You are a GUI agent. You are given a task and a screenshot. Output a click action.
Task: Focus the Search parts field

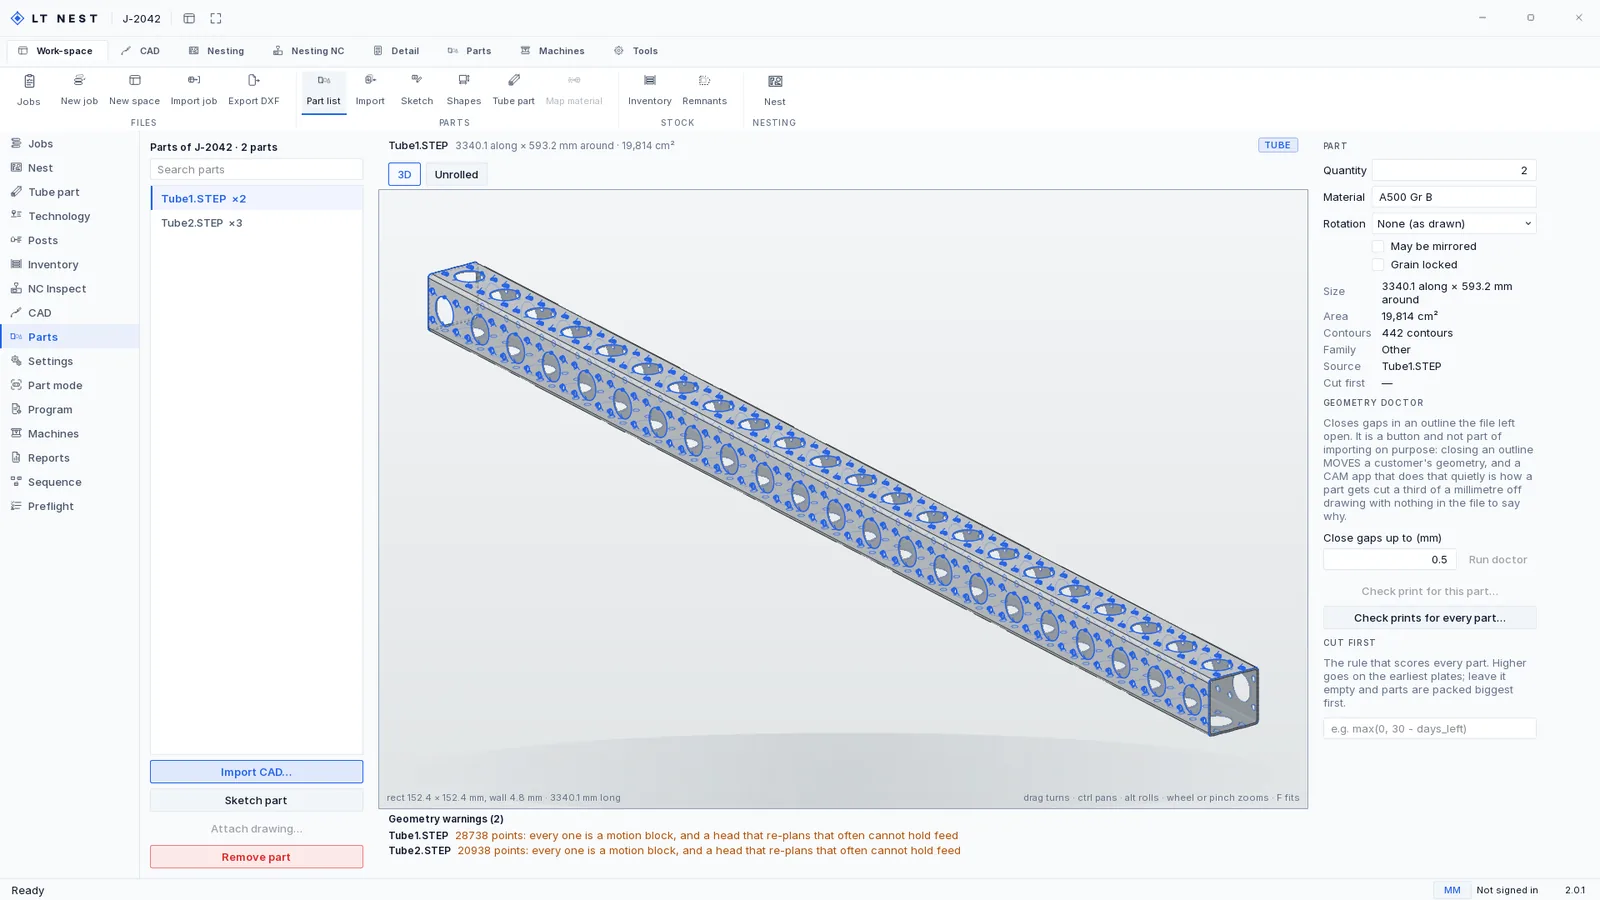click(256, 169)
